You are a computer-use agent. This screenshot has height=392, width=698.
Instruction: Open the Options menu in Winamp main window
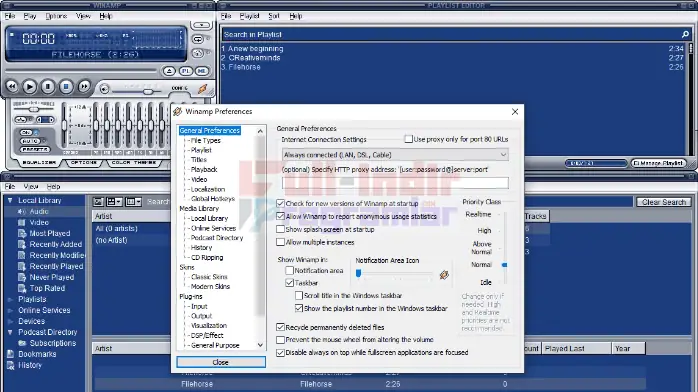click(56, 16)
